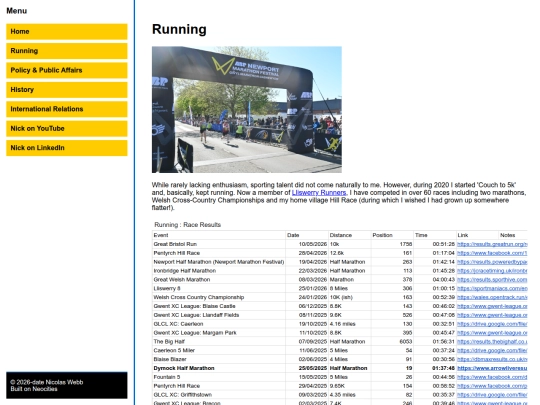Select the Dymock Half Marathon event cell
The image size is (540, 405).
pos(219,368)
